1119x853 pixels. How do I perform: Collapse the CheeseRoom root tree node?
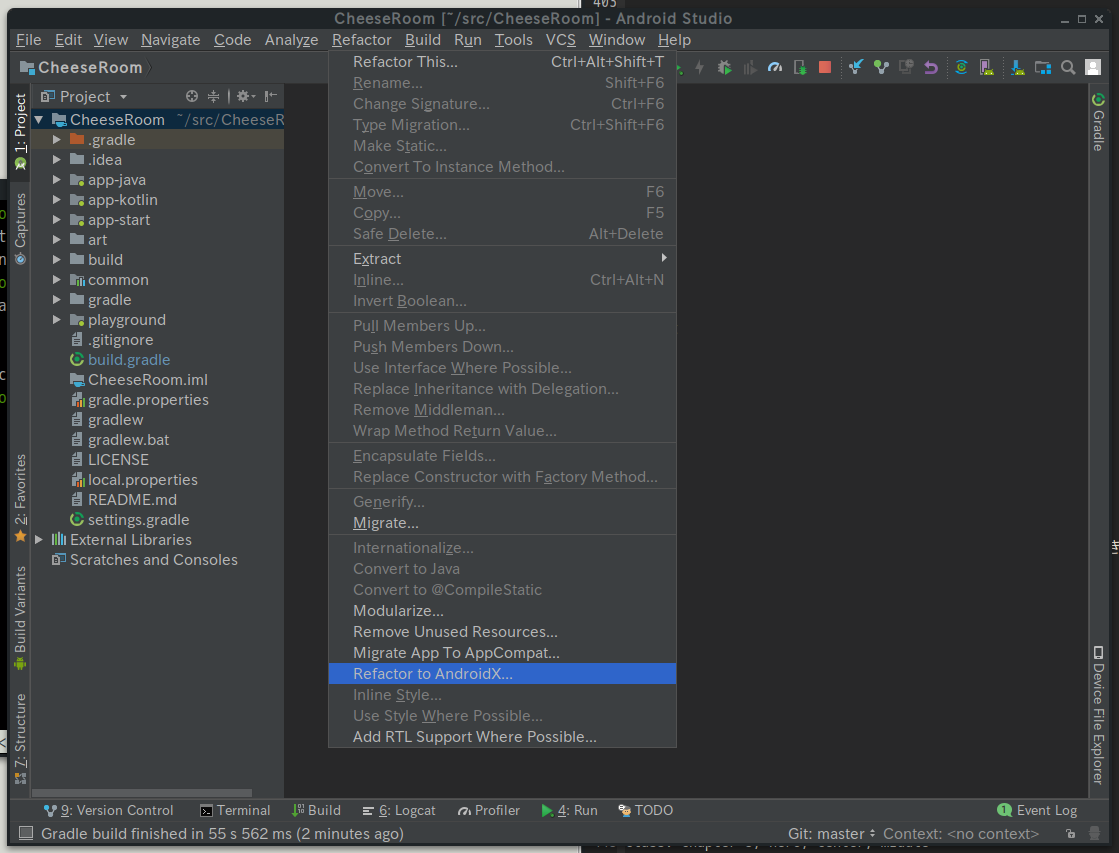click(x=39, y=119)
